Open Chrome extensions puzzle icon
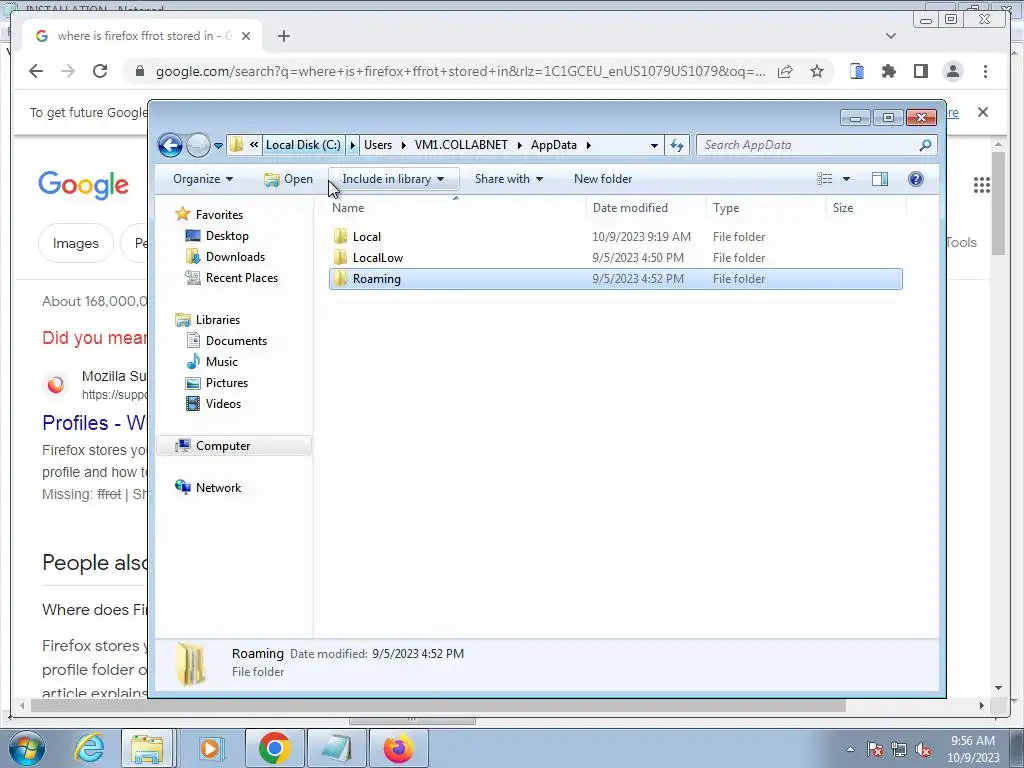The image size is (1024, 768). (x=888, y=71)
